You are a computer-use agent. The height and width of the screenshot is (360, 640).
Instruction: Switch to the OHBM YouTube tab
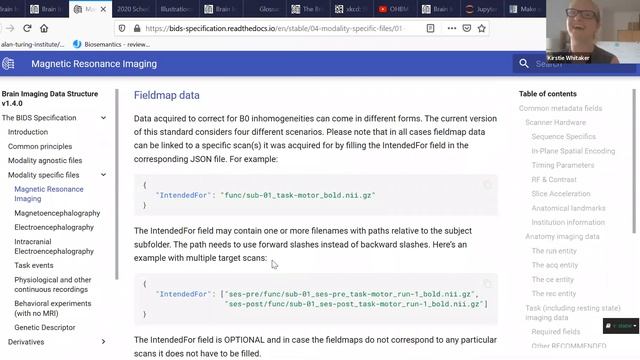click(394, 9)
